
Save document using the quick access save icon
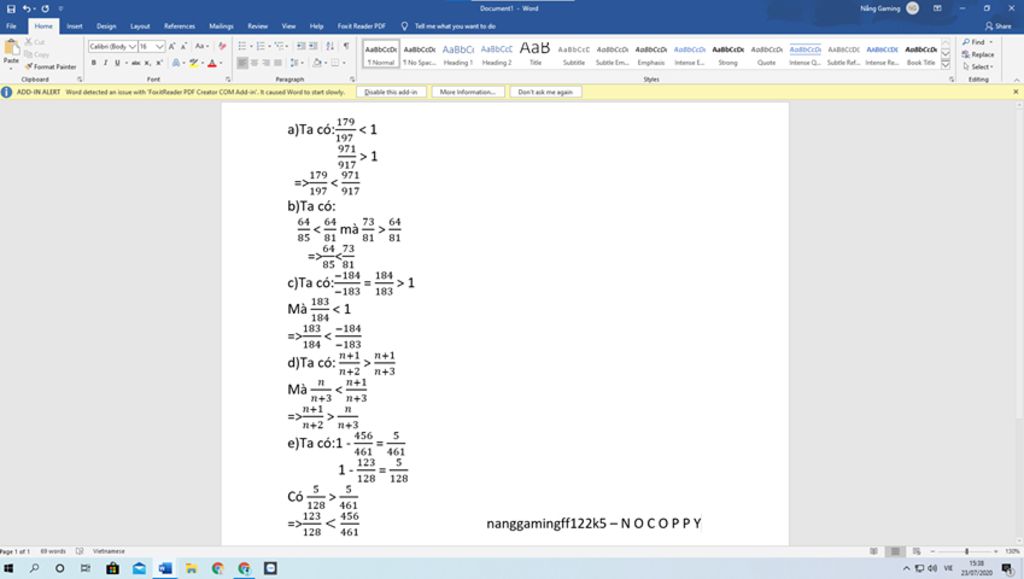tap(10, 8)
